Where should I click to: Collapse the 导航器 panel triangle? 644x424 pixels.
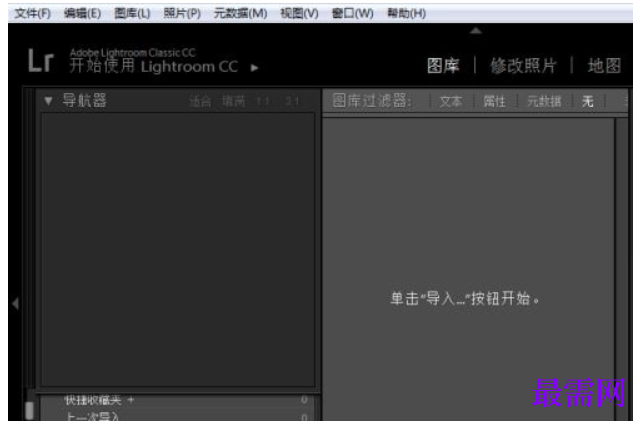point(48,101)
